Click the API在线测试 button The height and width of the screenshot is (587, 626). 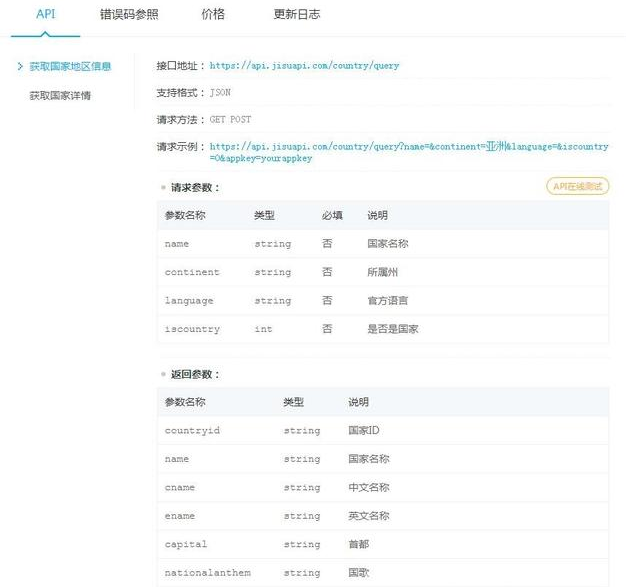point(577,186)
